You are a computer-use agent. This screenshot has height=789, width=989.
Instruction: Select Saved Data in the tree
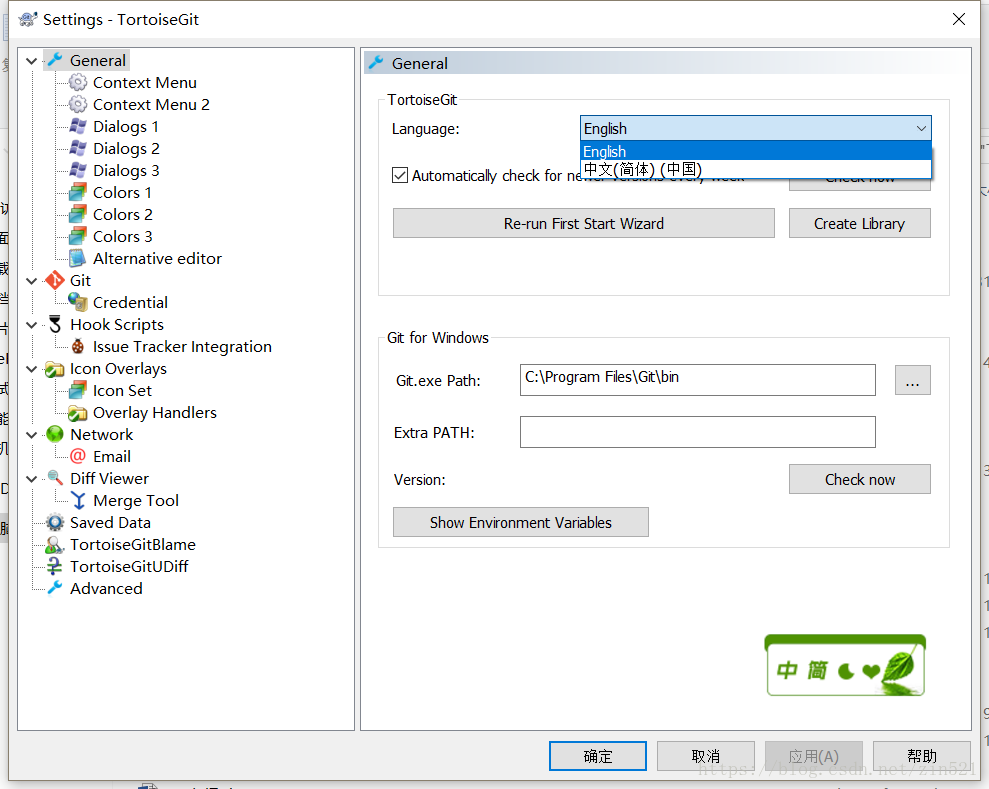coord(110,522)
